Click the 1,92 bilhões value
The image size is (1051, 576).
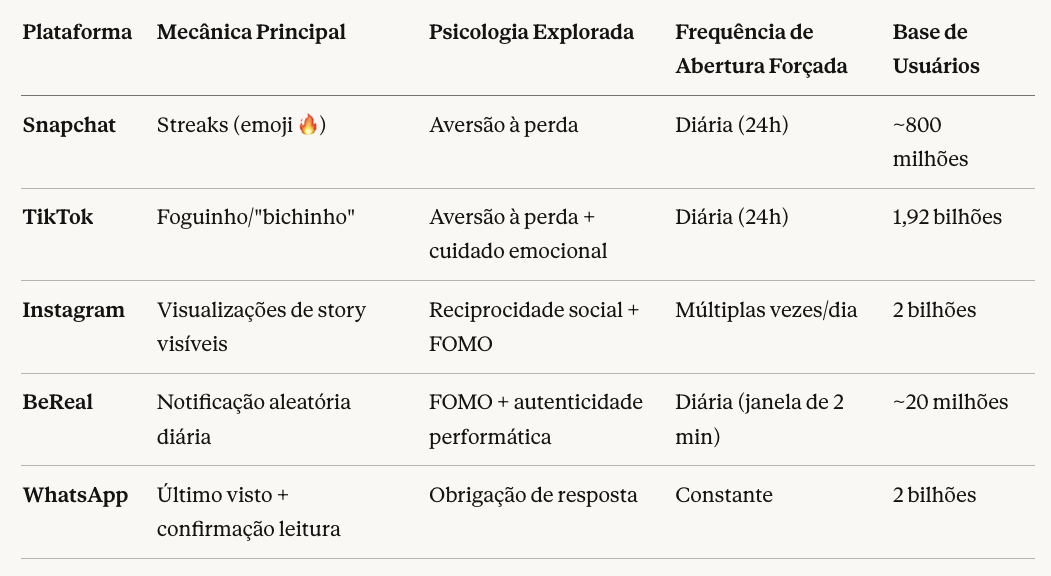click(947, 217)
